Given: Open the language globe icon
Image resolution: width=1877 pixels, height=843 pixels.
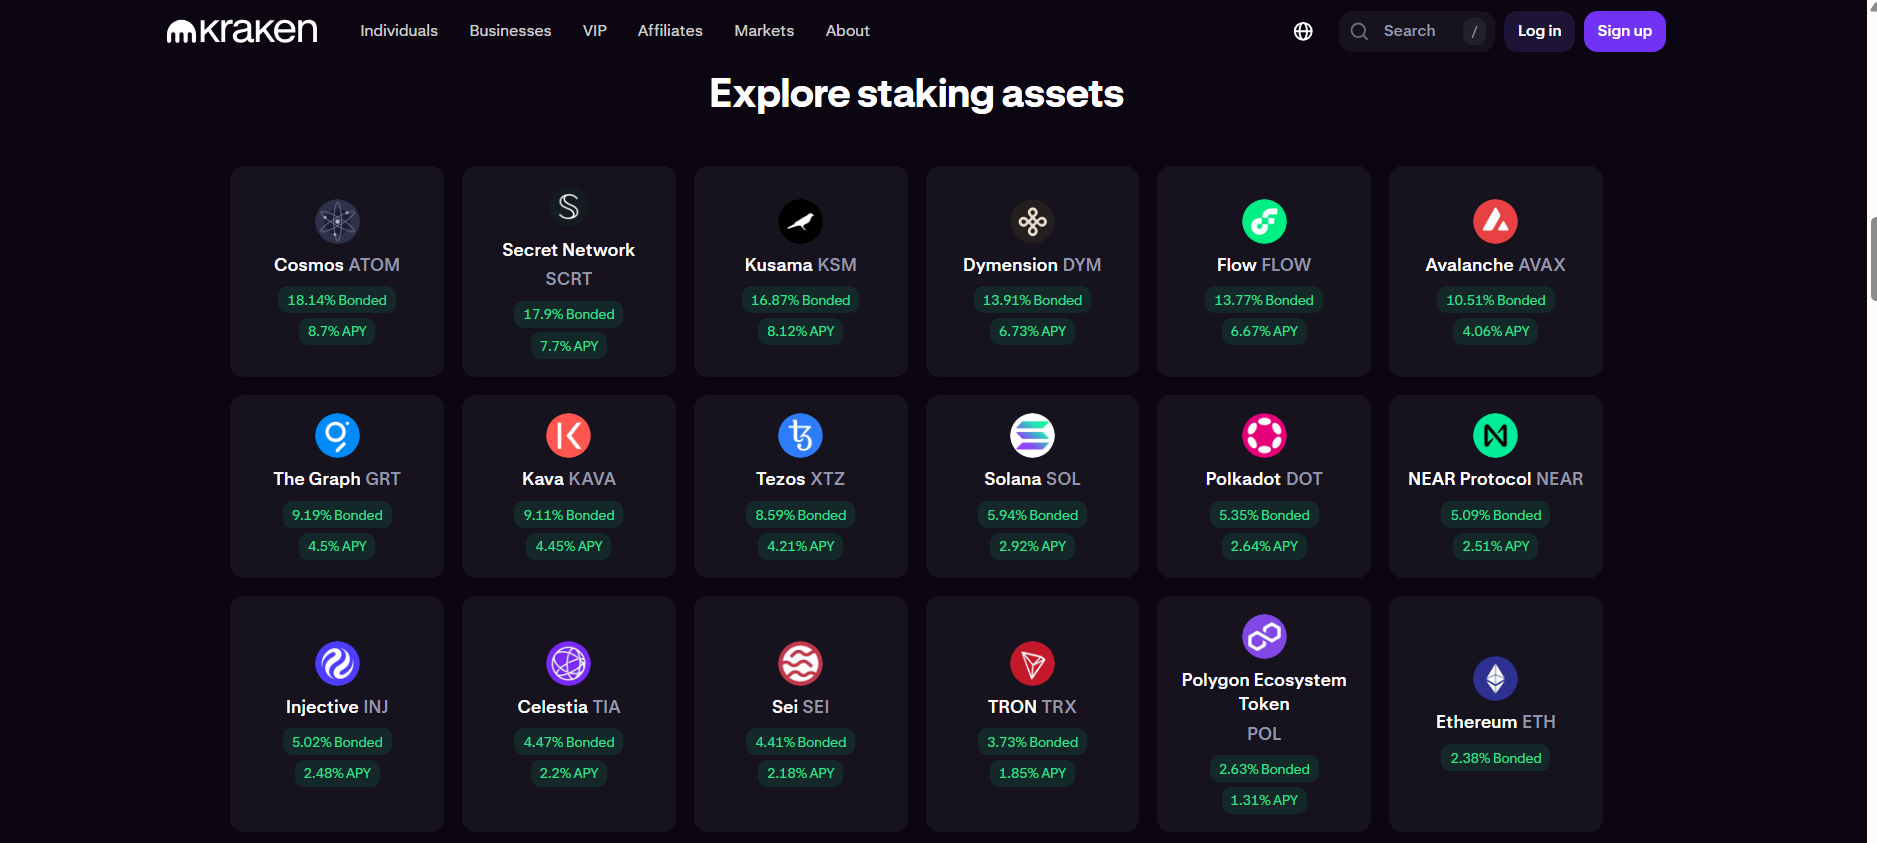Looking at the screenshot, I should click(1303, 31).
